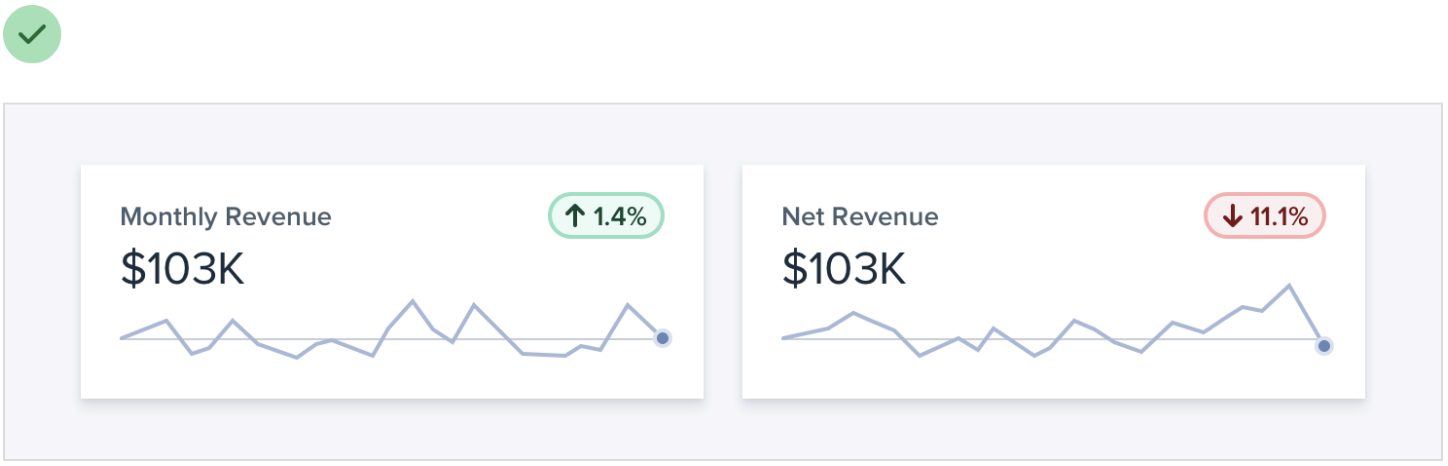The height and width of the screenshot is (466, 1448).
Task: Click empty space inside the Net Revenue card
Action: click(x=1080, y=250)
